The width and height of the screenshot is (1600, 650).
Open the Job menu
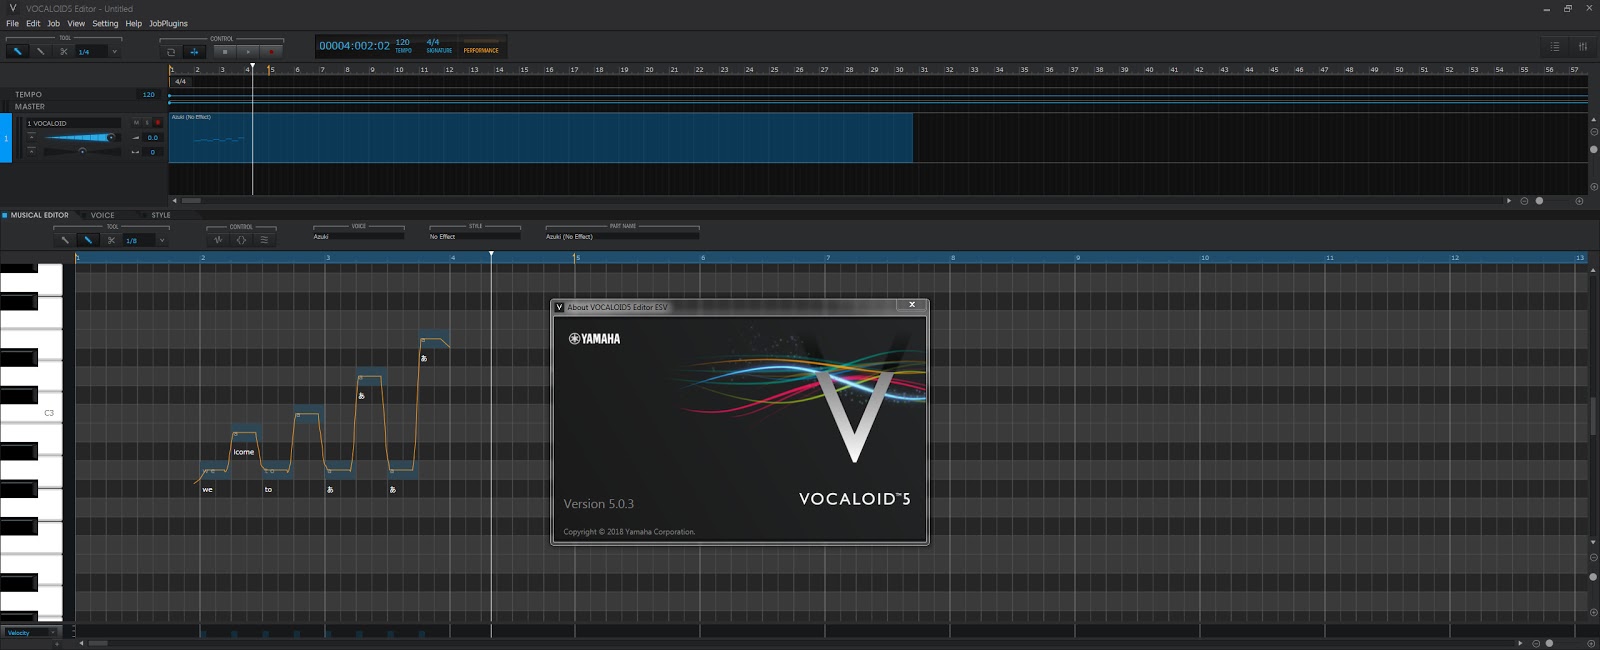[53, 23]
